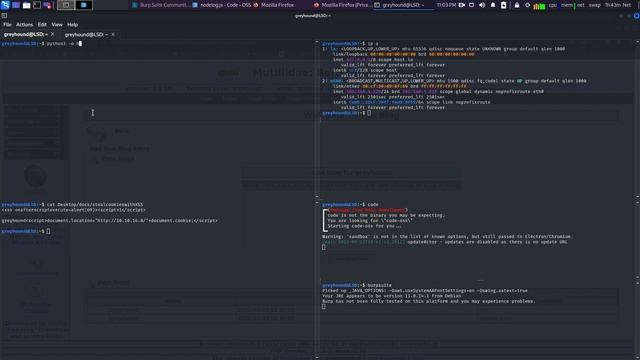Select the second greyhound@LSD terminal tab
Viewport: 640px width, 360px height.
click(x=86, y=34)
